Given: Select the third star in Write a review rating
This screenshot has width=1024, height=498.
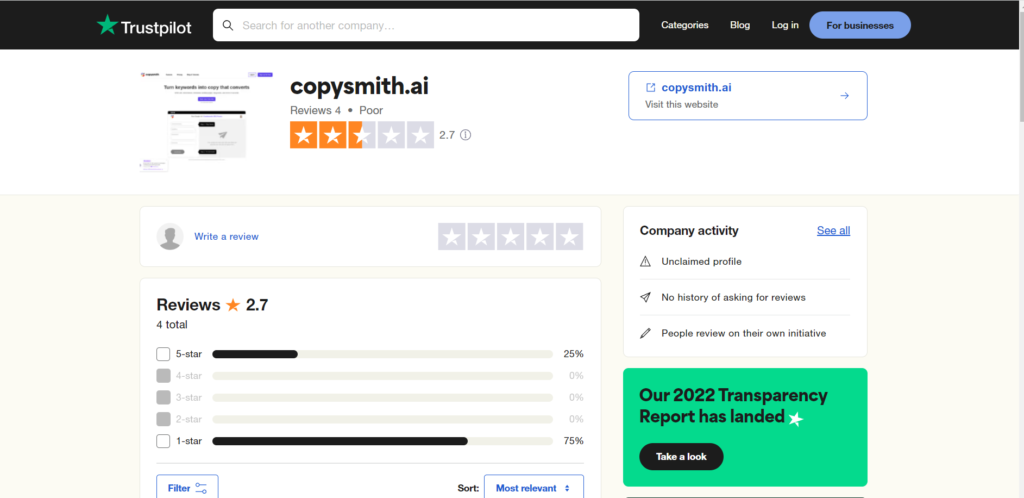Looking at the screenshot, I should pos(511,237).
